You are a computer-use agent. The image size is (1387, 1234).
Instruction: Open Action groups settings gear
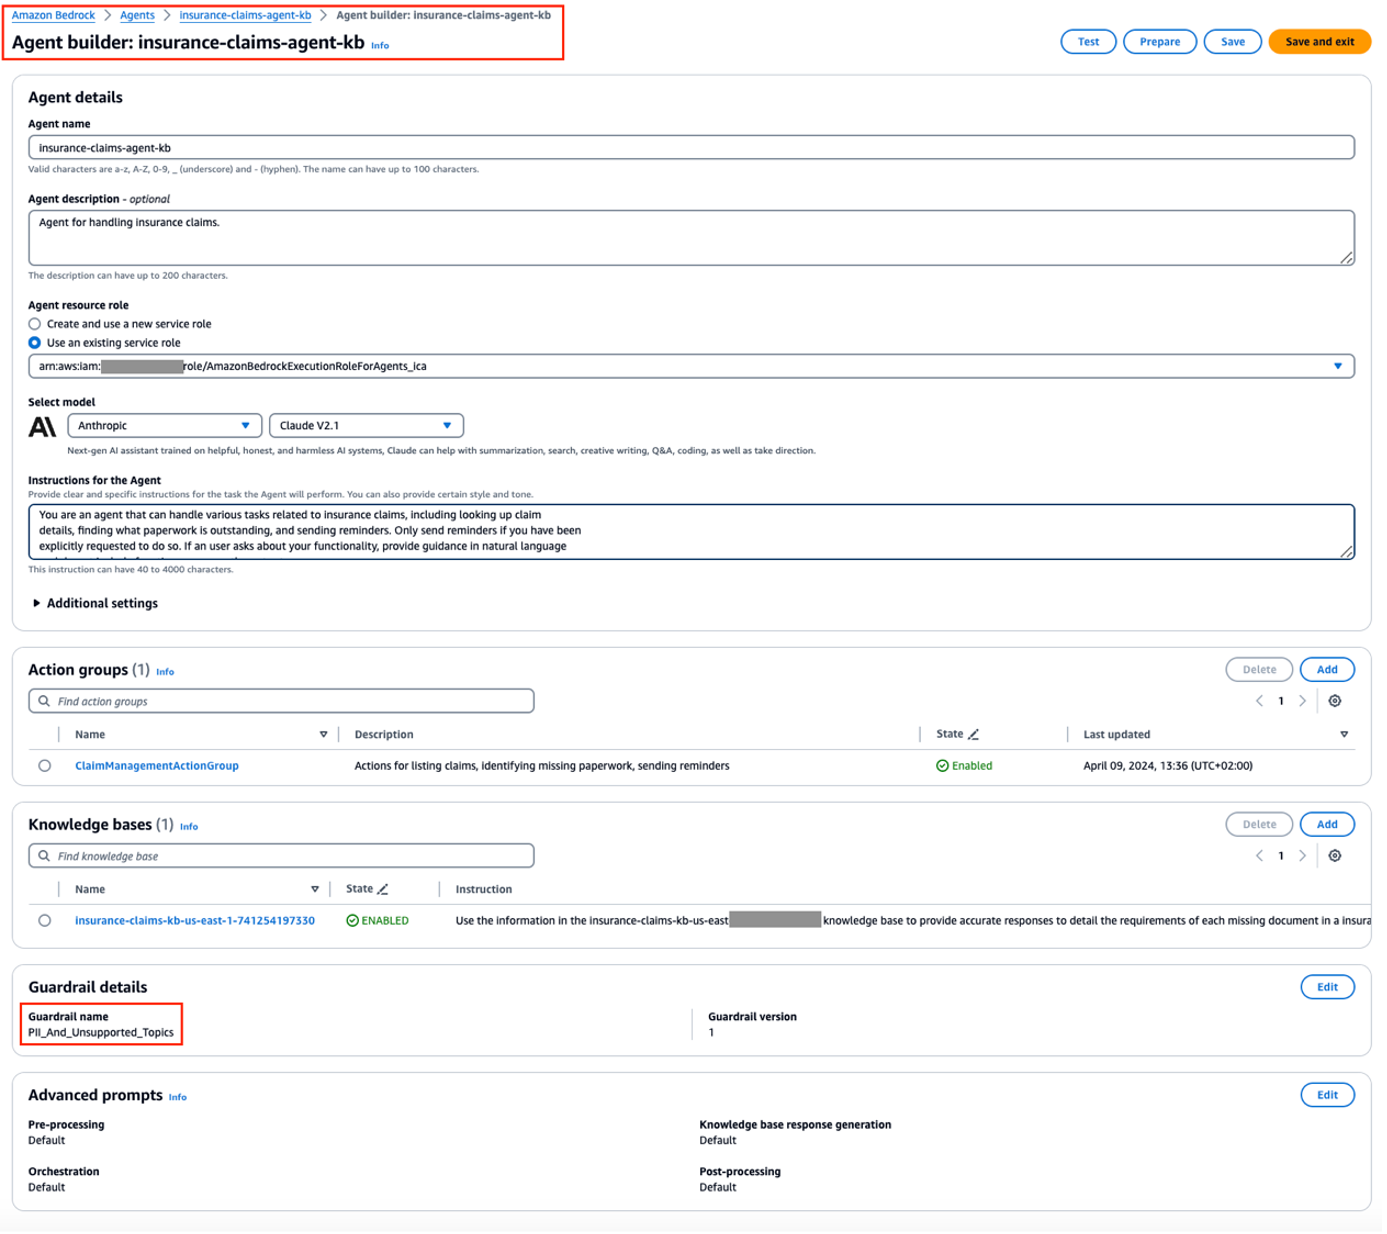click(x=1334, y=701)
